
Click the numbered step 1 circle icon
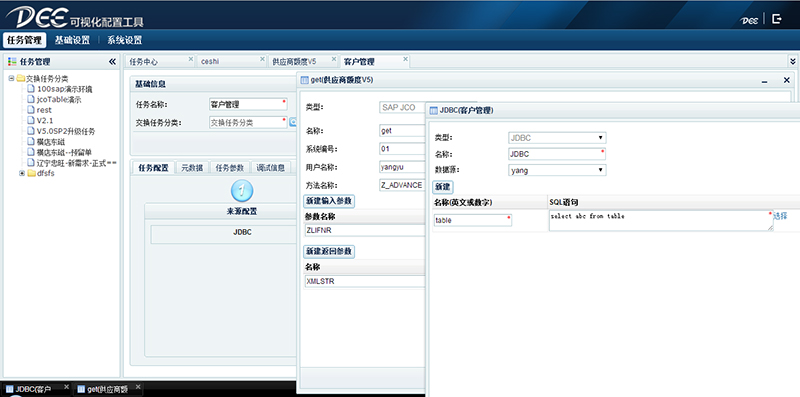coord(242,191)
